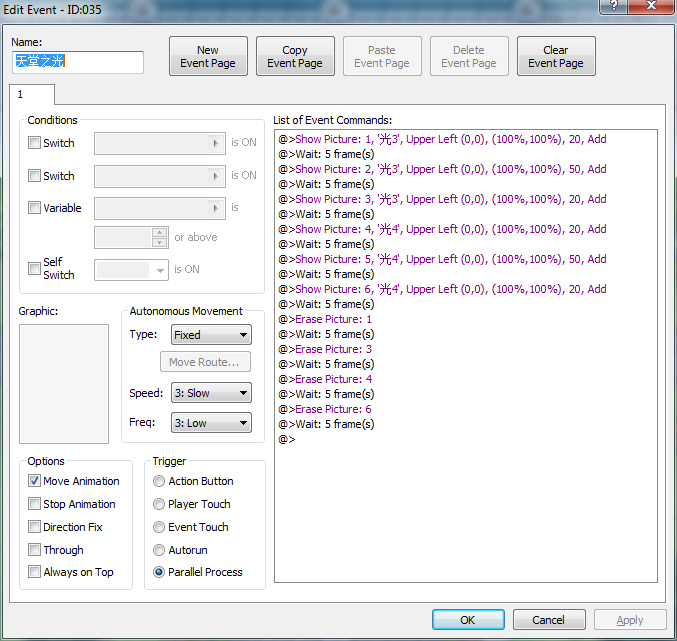Image resolution: width=677 pixels, height=641 pixels.
Task: Open the Variable selector arrow
Action: [215, 208]
